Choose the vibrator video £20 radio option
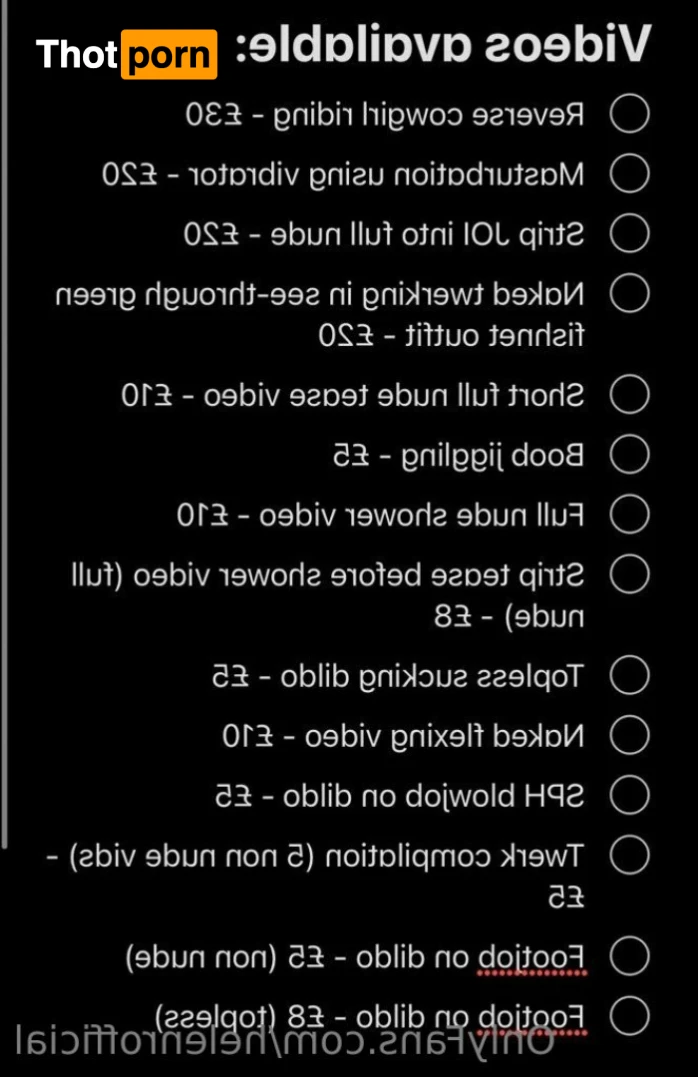This screenshot has height=1077, width=698. pos(631,175)
